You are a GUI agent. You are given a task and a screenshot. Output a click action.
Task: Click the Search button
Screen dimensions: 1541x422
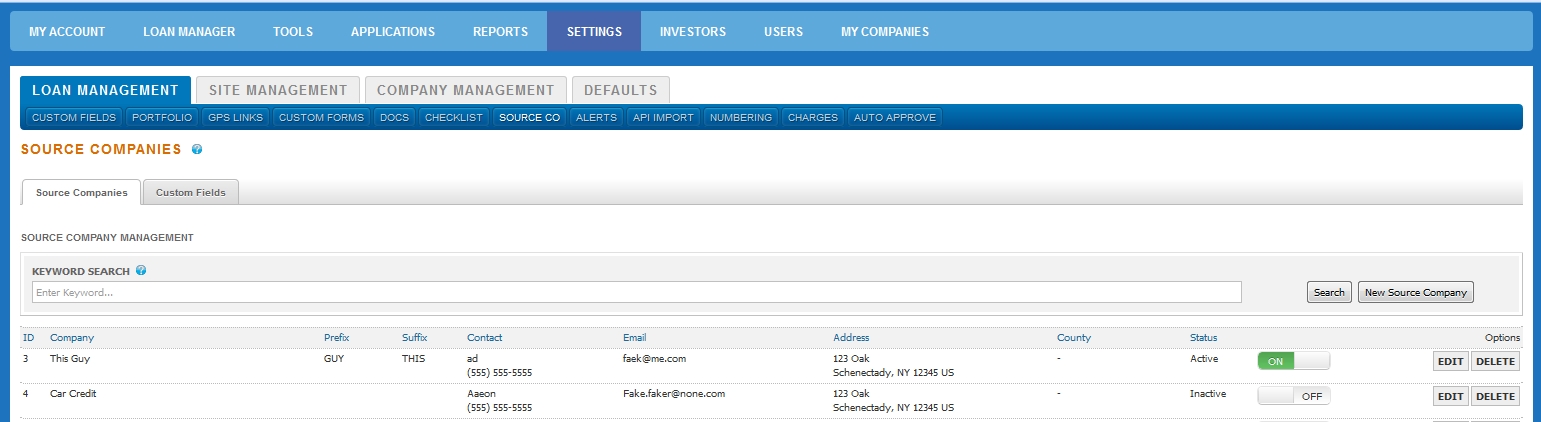[1329, 292]
